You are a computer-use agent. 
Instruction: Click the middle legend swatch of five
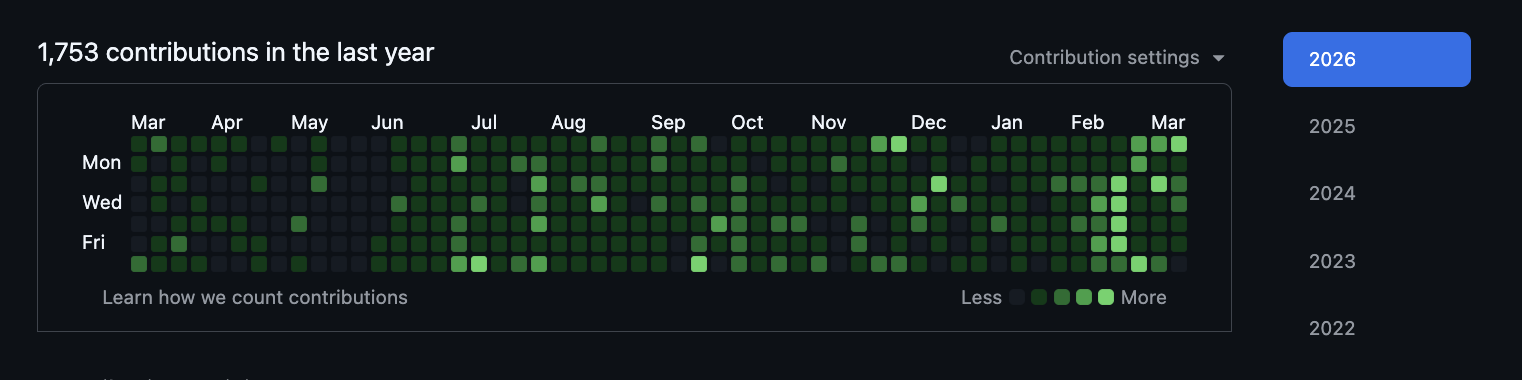tap(1061, 297)
